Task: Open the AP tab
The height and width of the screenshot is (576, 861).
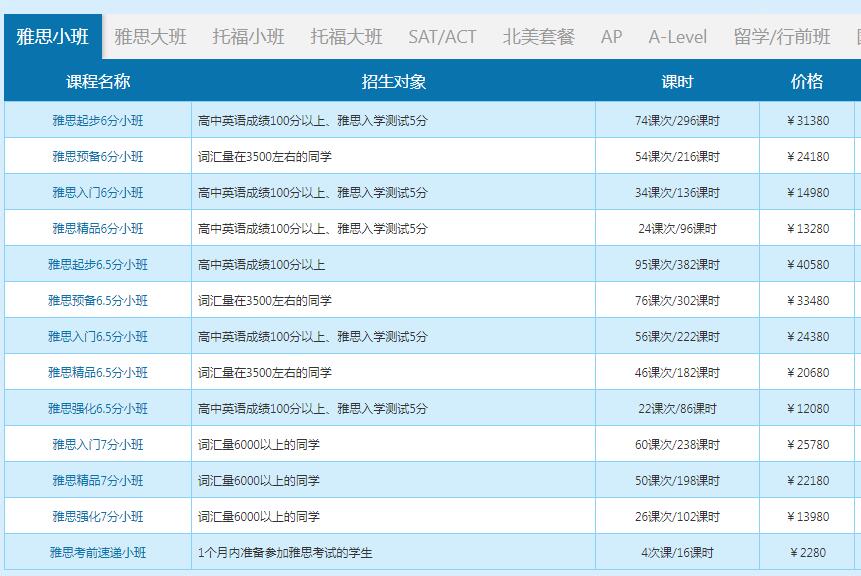Action: pos(611,37)
